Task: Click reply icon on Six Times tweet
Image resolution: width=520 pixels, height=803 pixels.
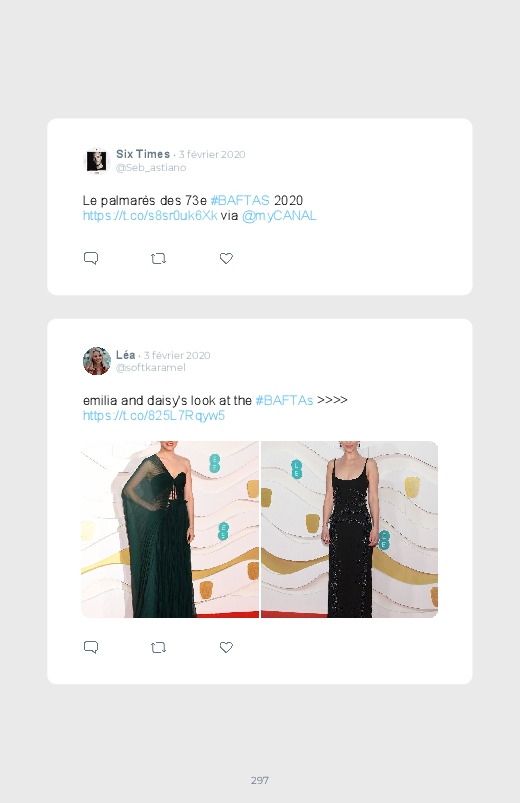Action: tap(91, 258)
